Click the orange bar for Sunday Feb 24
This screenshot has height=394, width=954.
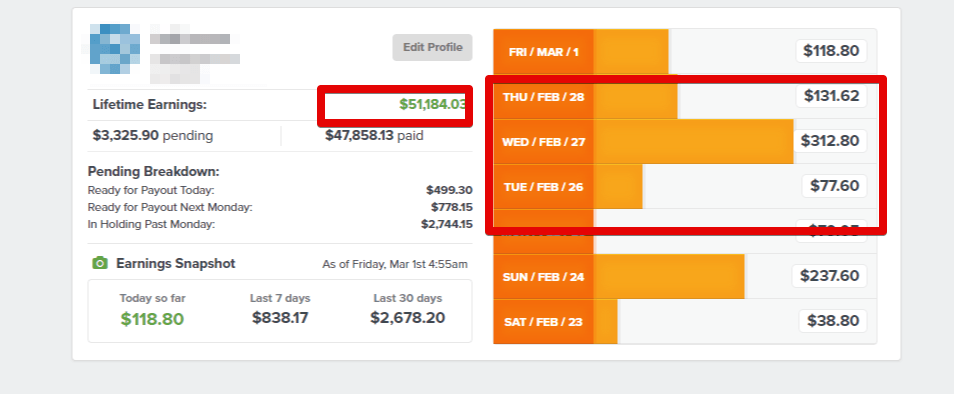point(669,277)
